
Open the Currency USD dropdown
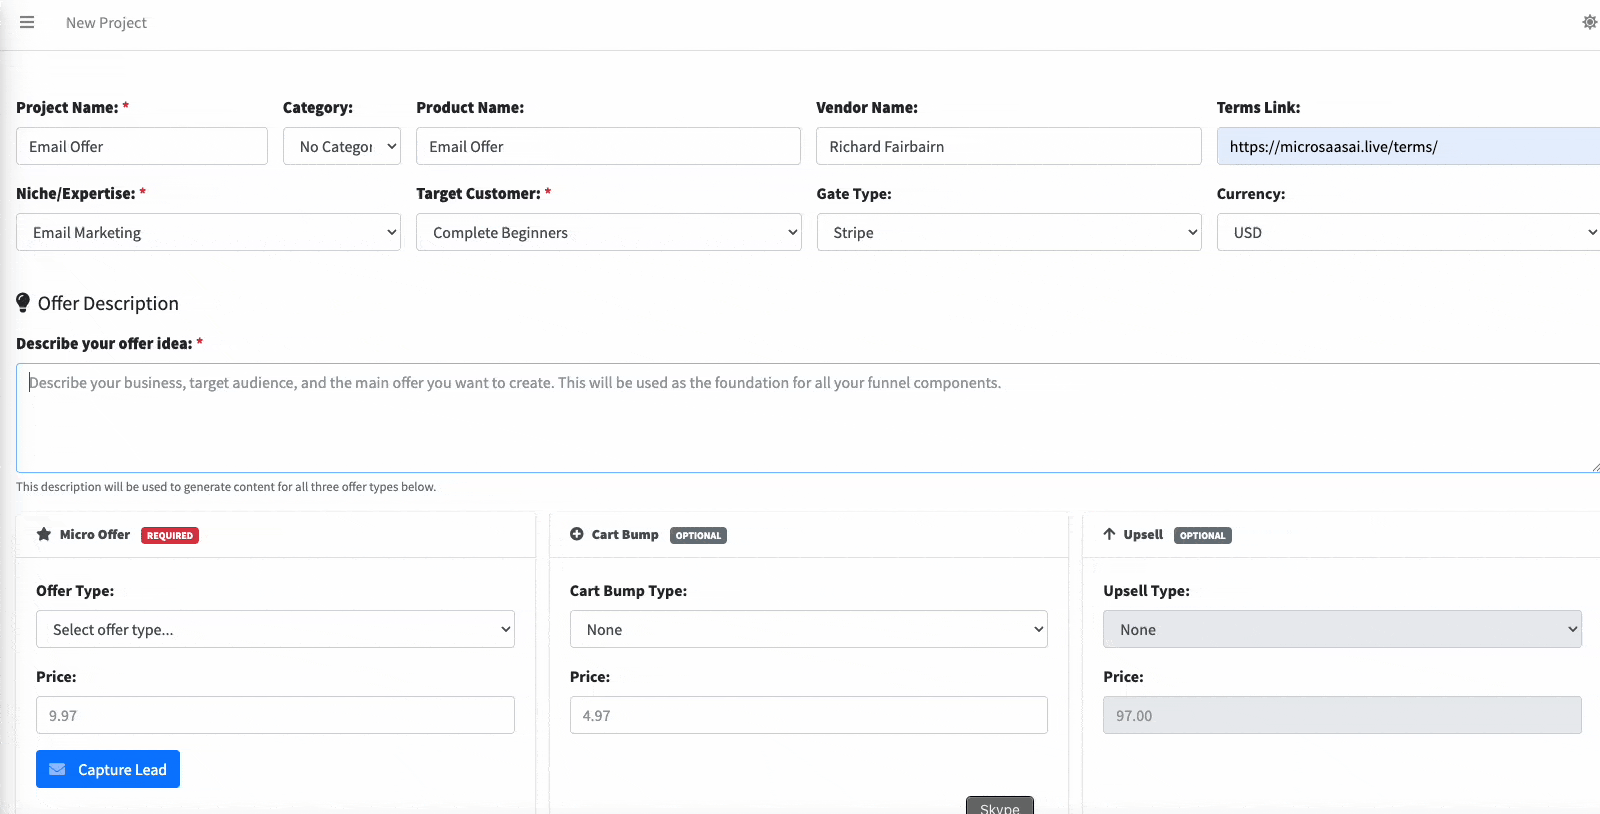[1408, 232]
